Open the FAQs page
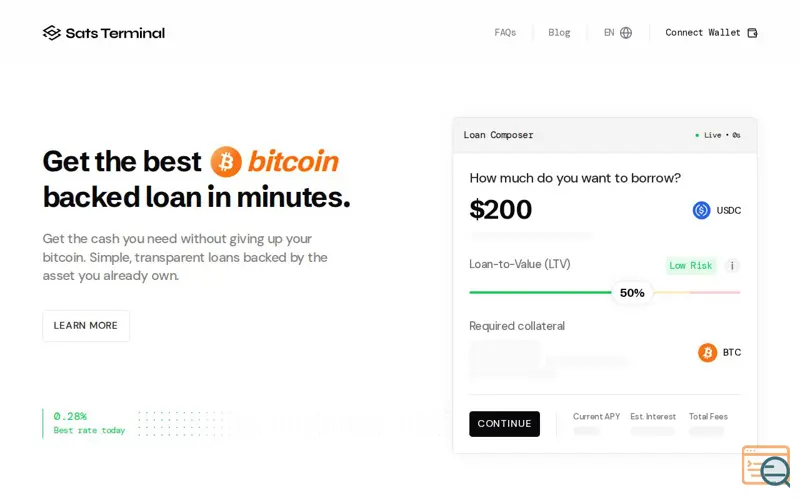Screen dimensions: 800x500 (505, 33)
